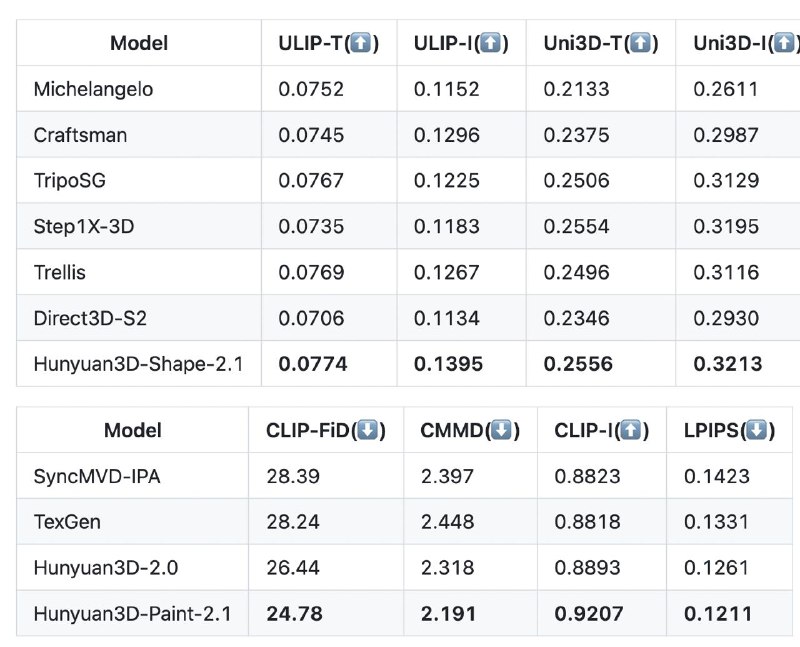Click Craftsman ULIP-T value 0.0745
The height and width of the screenshot is (647, 800).
pos(311,135)
